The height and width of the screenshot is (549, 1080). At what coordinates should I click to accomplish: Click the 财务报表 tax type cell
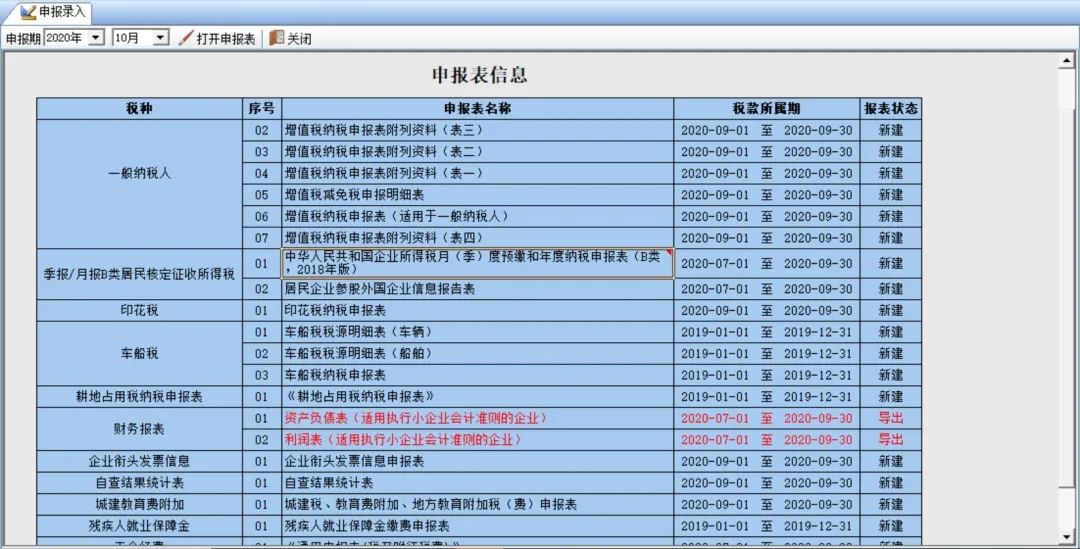pos(139,429)
